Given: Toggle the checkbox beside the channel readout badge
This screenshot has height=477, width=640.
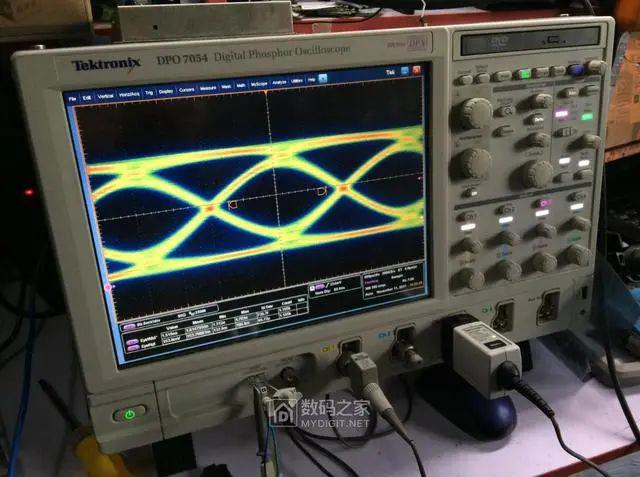Looking at the screenshot, I should tap(313, 288).
